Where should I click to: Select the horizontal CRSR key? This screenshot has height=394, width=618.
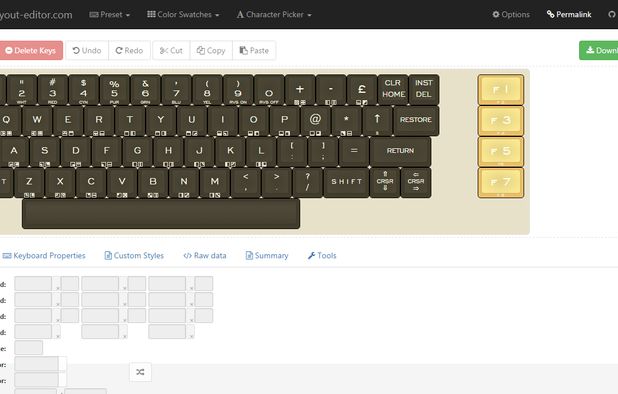(416, 182)
